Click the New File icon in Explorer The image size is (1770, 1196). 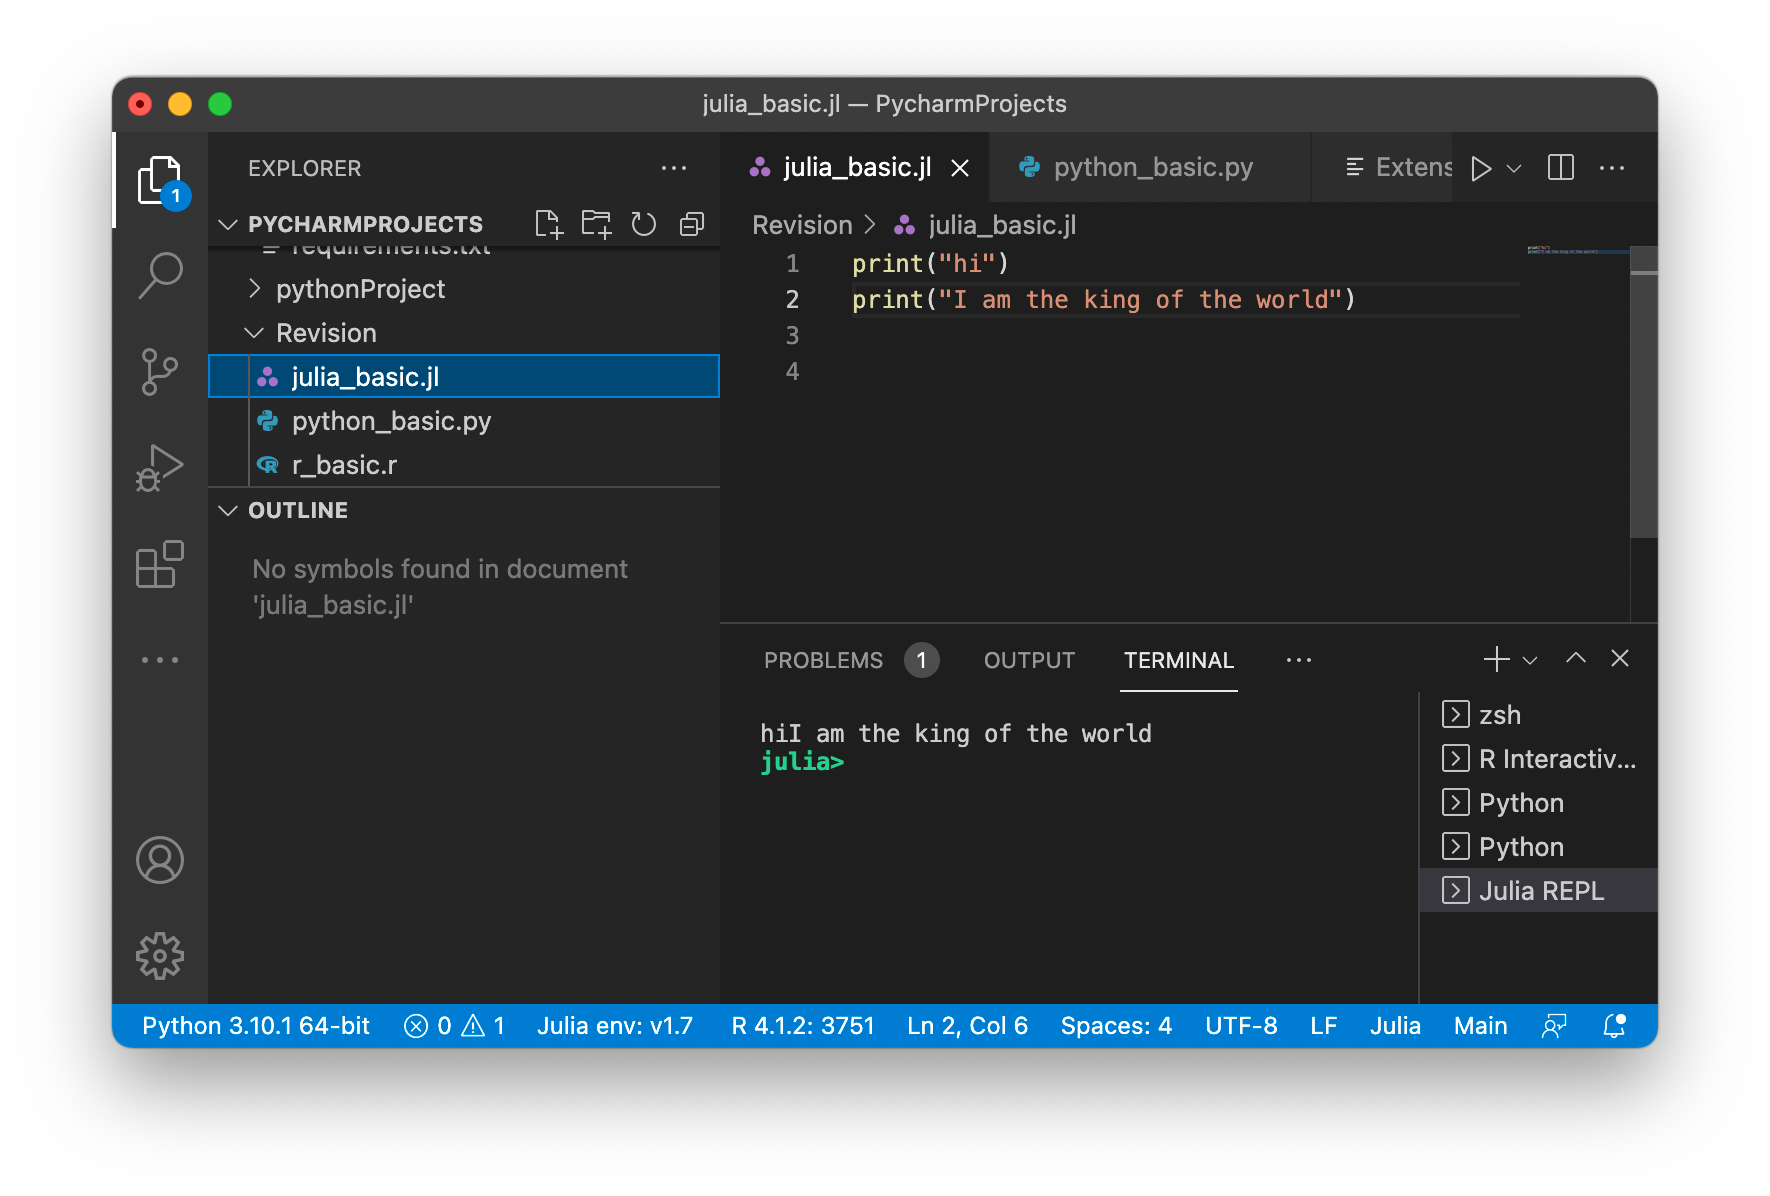click(548, 224)
